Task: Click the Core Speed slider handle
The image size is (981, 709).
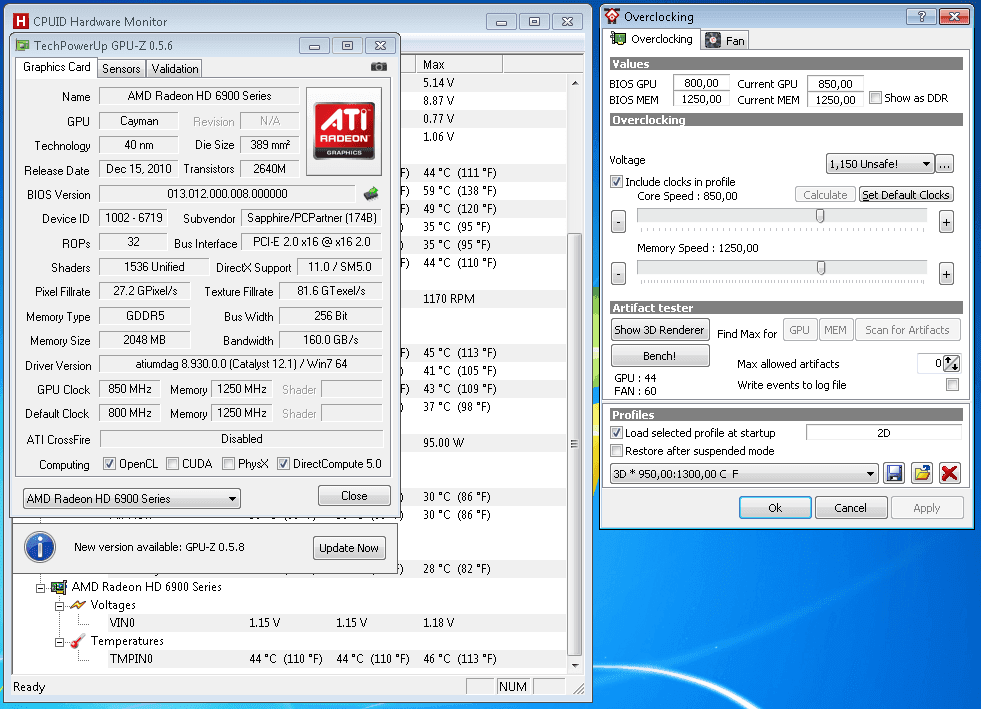Action: (x=820, y=216)
